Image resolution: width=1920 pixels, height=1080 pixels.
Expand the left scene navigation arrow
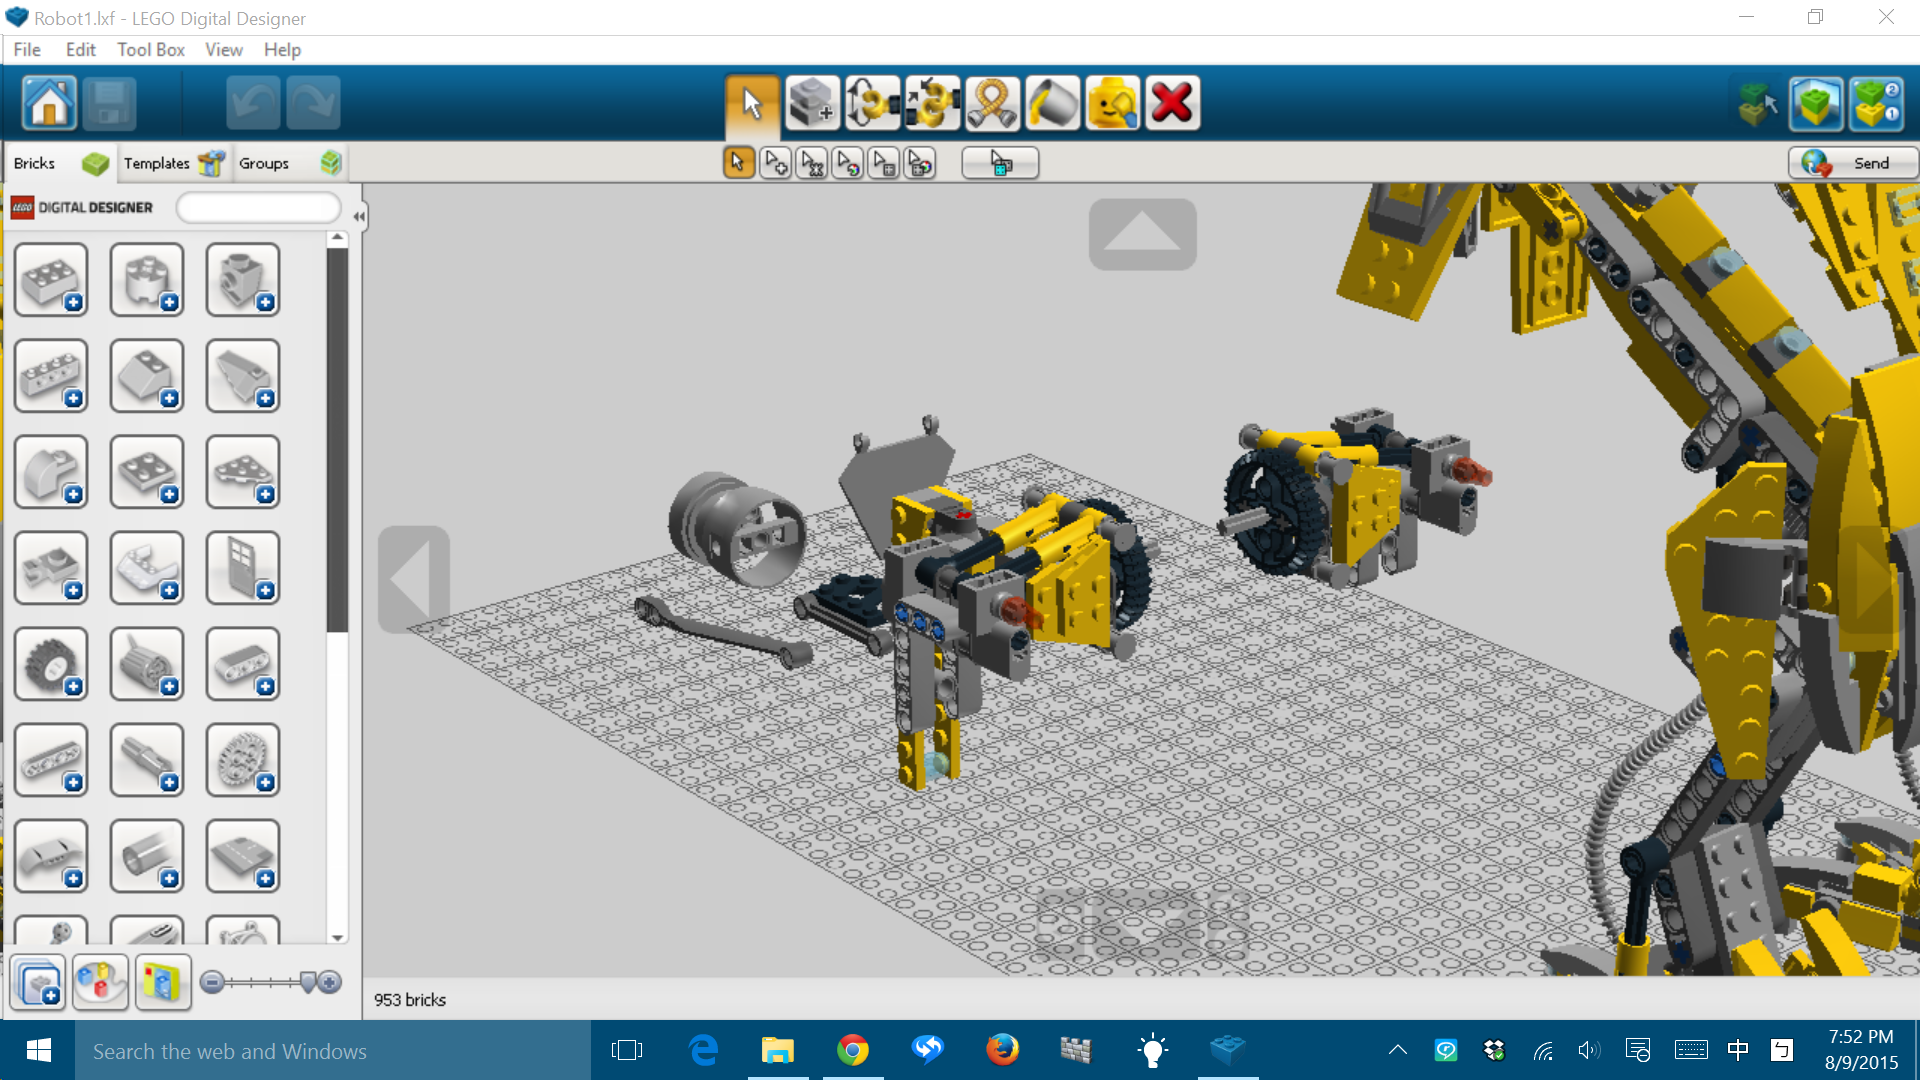[412, 578]
